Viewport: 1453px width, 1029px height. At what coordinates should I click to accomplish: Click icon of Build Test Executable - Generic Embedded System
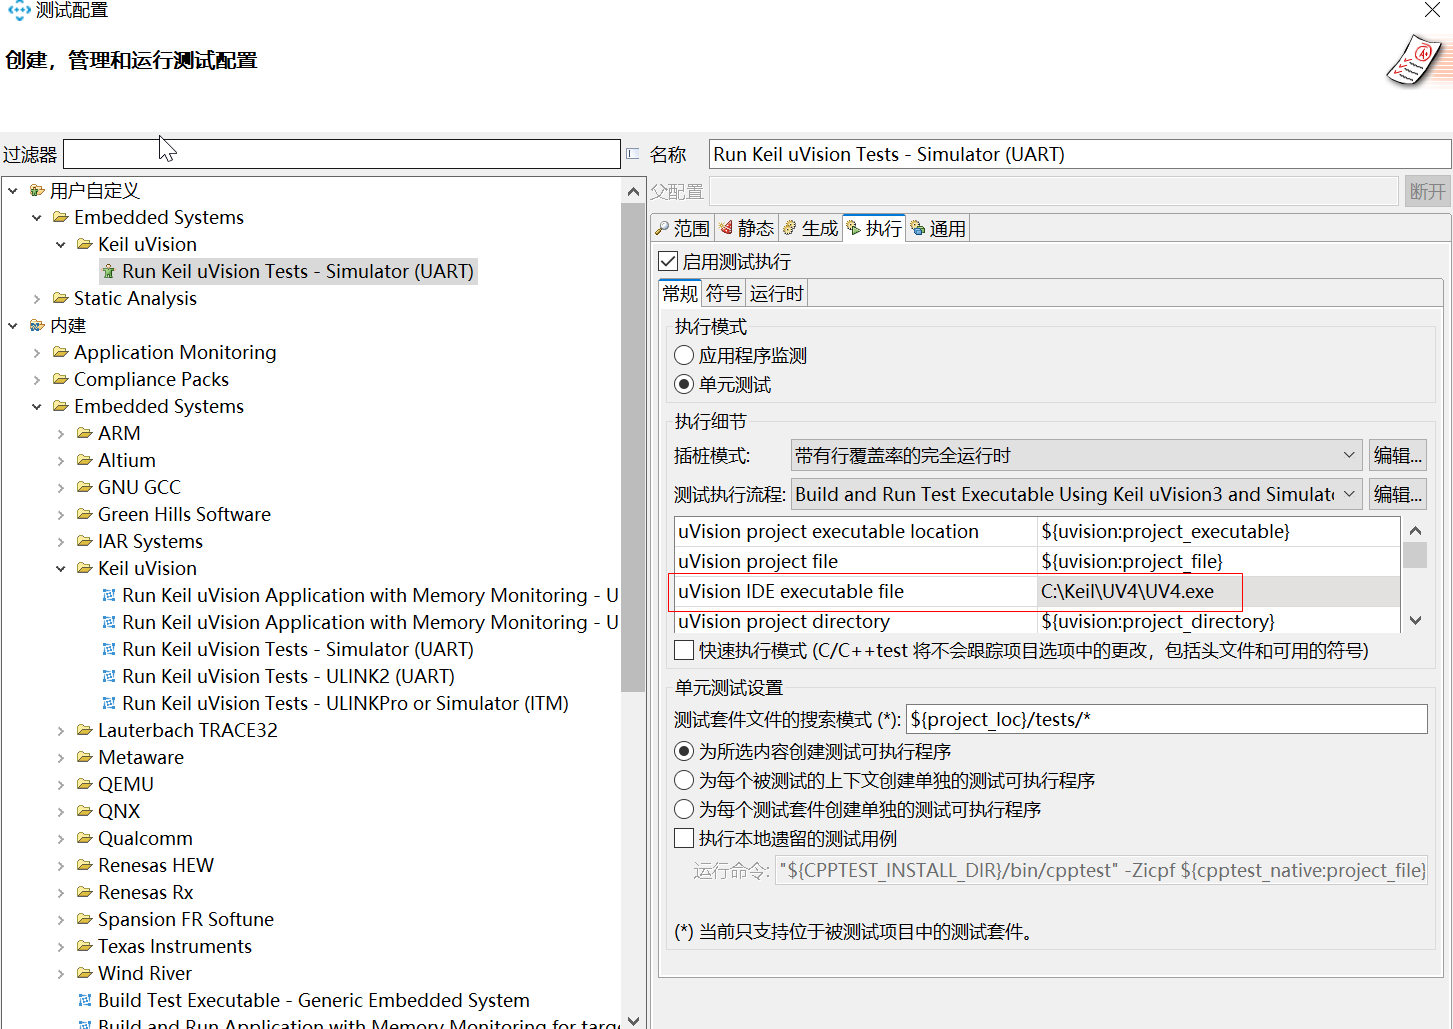coord(85,1000)
